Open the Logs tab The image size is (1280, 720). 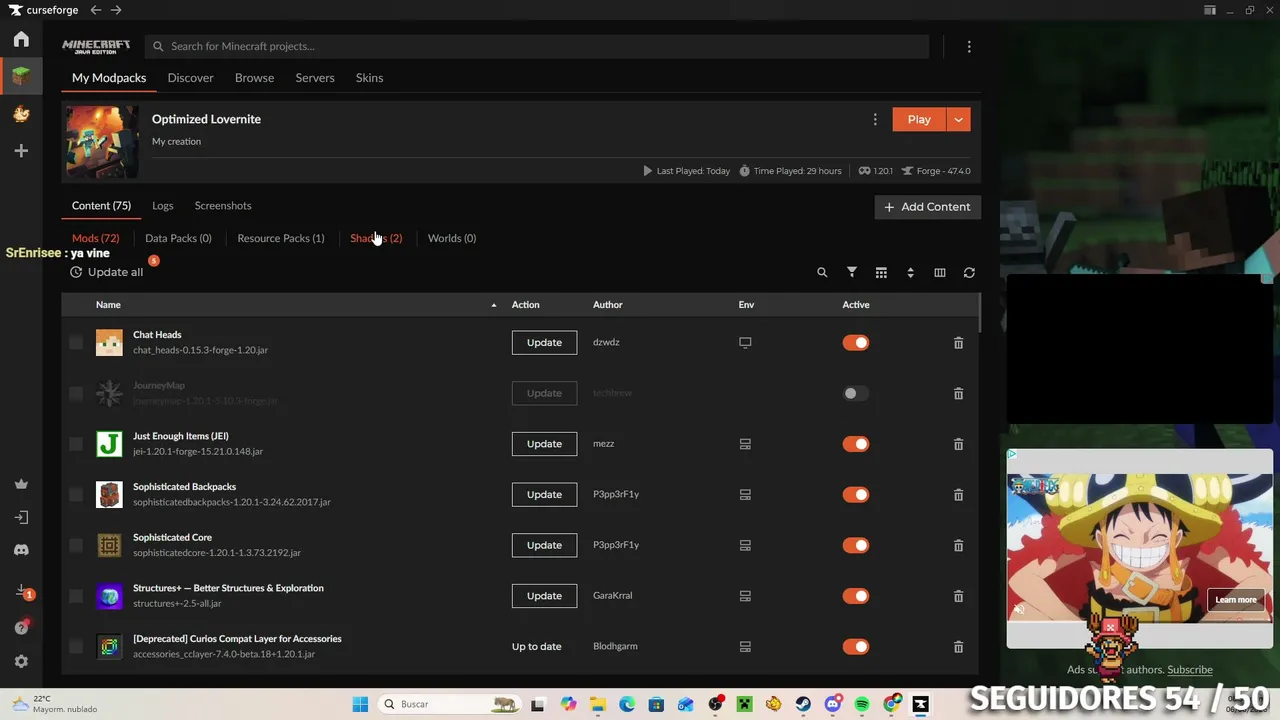162,206
